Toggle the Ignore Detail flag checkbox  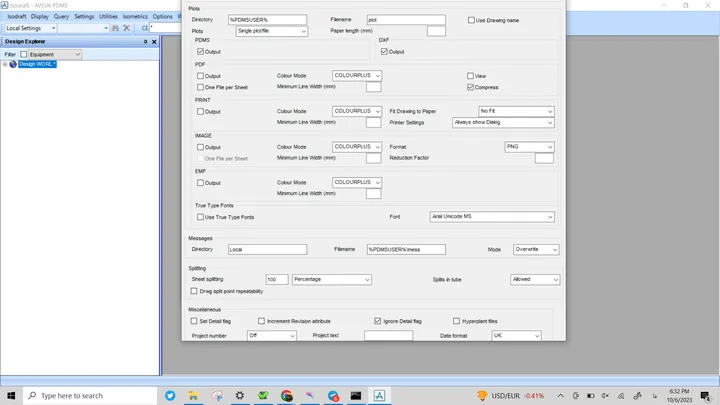[x=377, y=321]
